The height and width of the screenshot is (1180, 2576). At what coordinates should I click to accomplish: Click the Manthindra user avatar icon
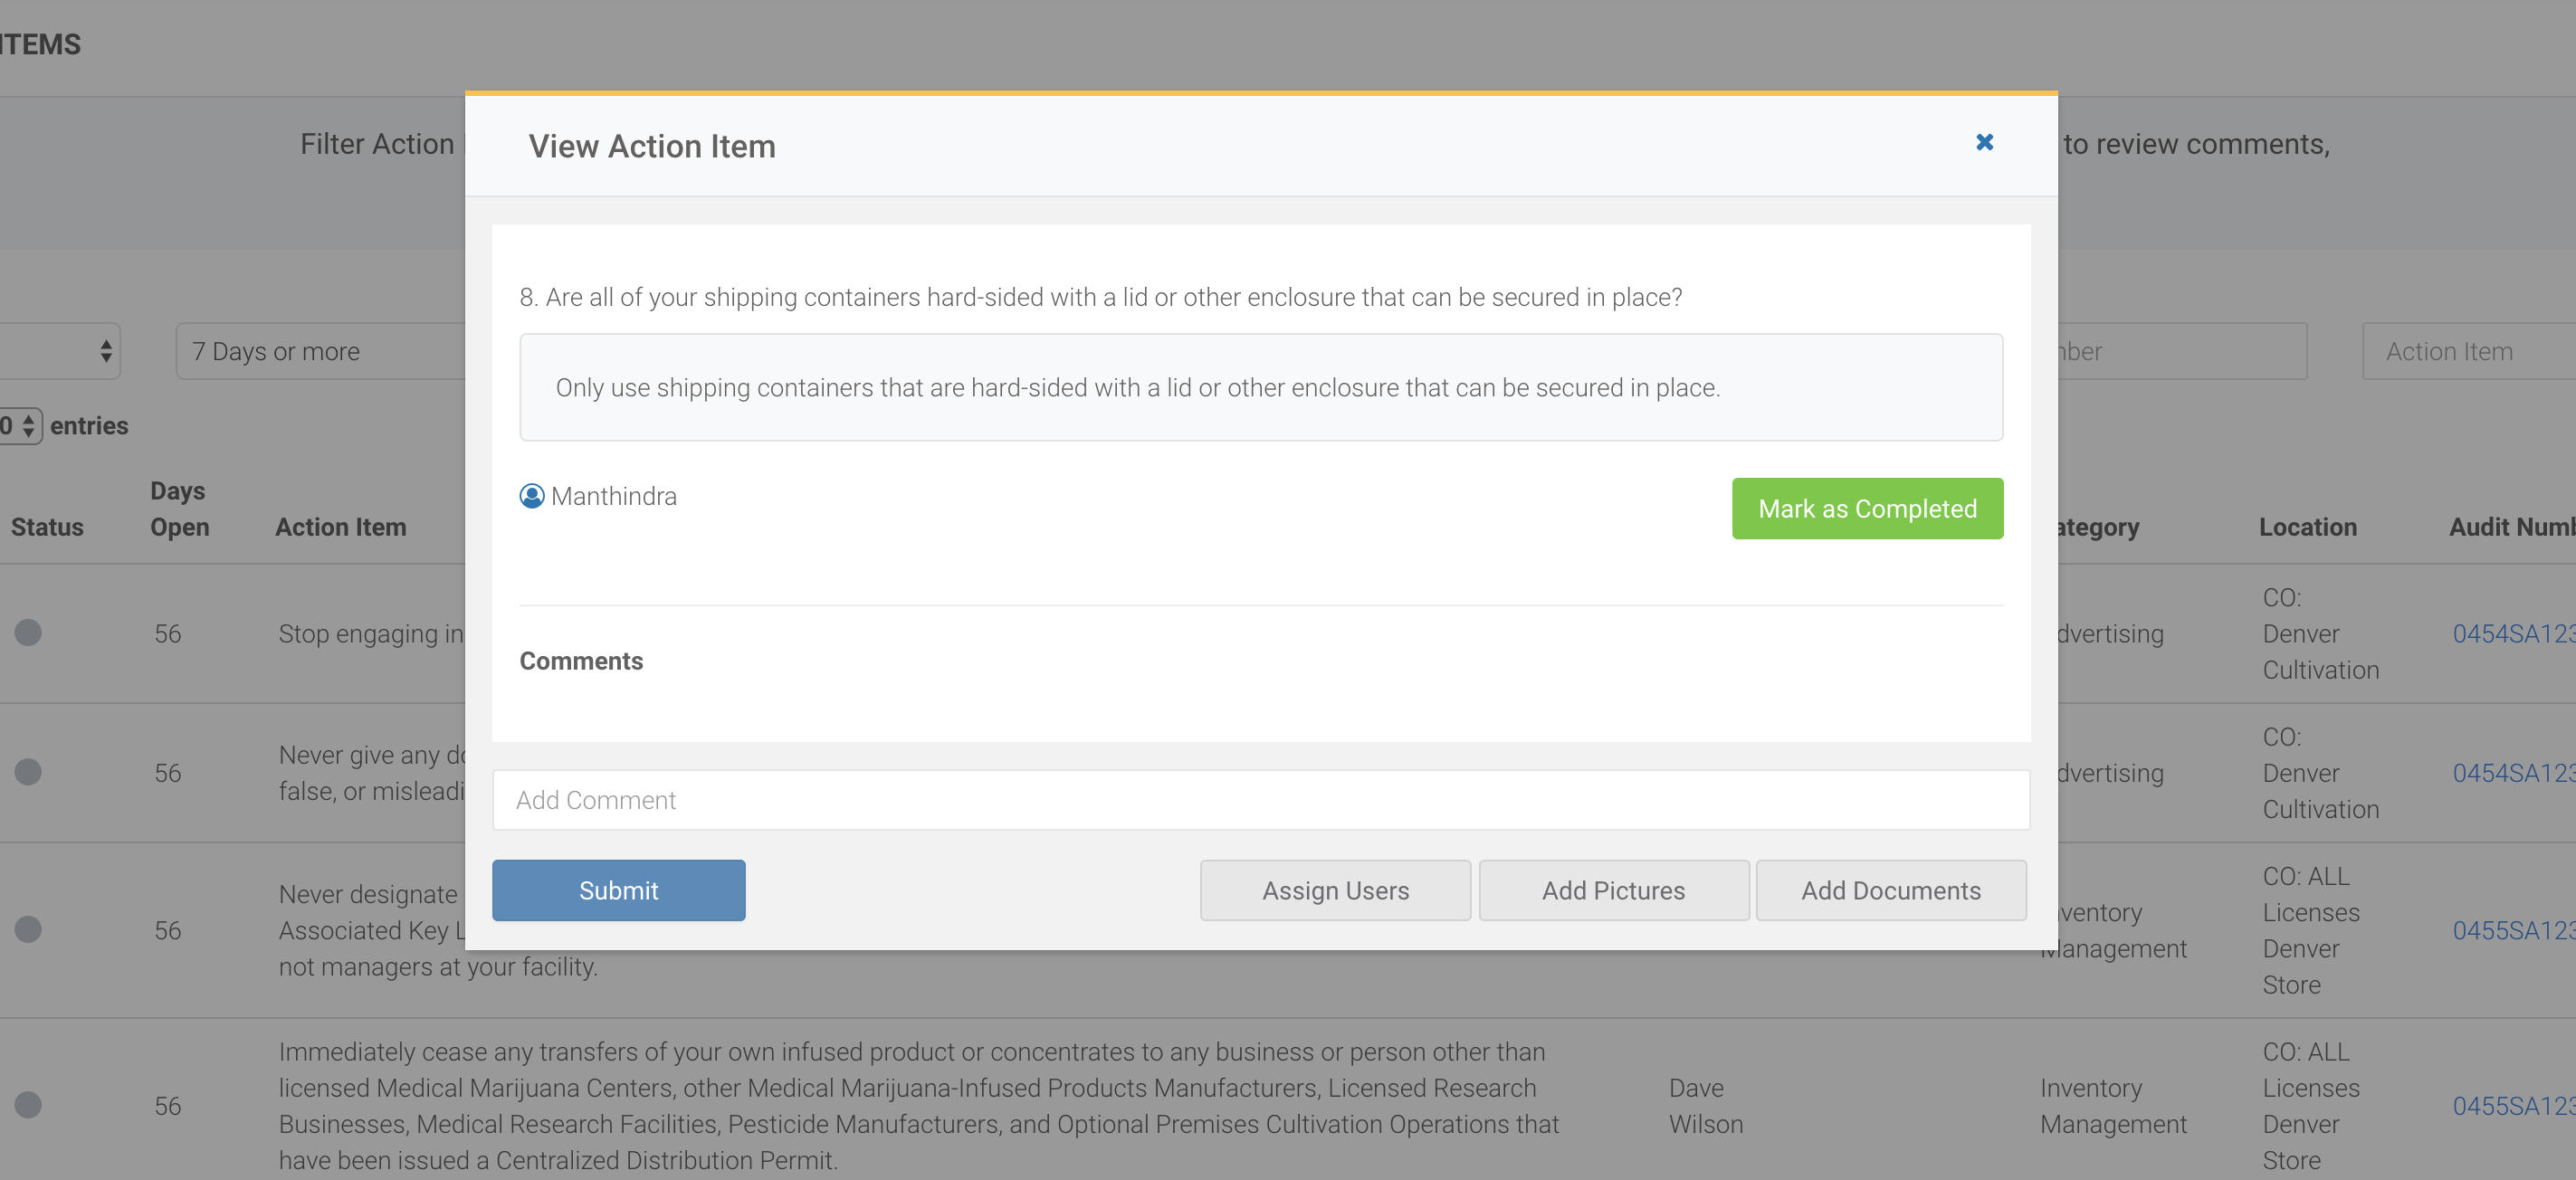tap(532, 496)
